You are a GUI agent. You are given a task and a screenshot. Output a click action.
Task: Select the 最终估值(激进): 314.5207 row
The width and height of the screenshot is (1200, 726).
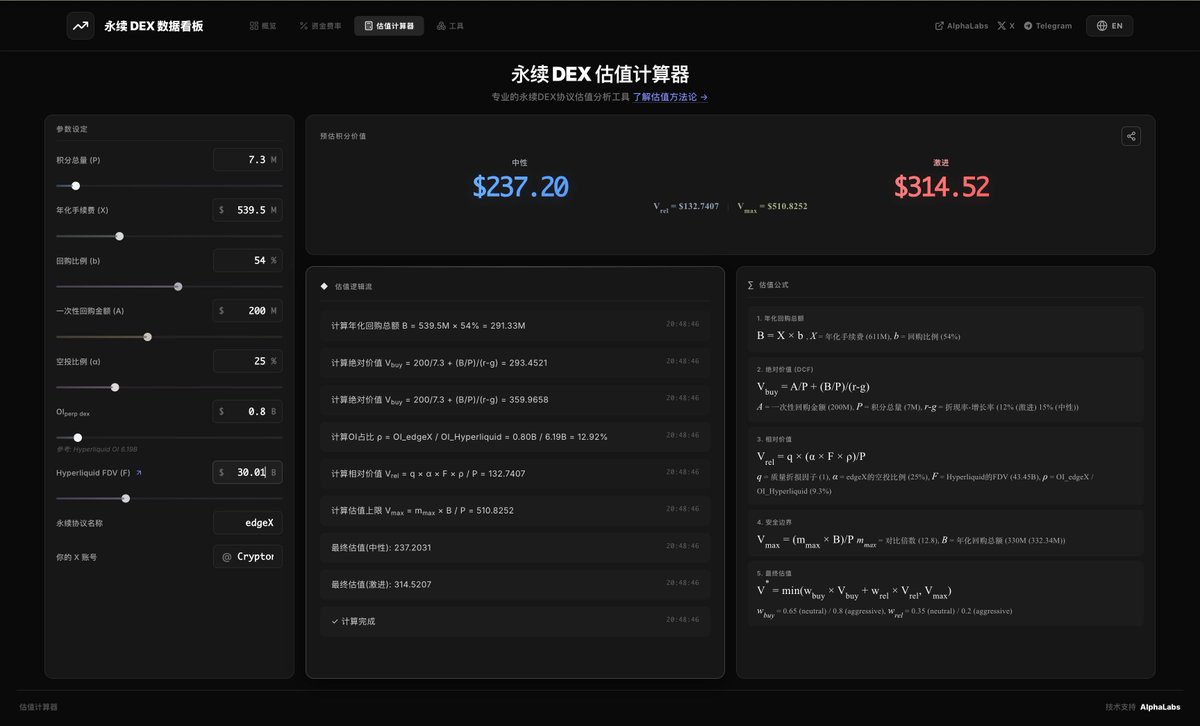point(515,584)
